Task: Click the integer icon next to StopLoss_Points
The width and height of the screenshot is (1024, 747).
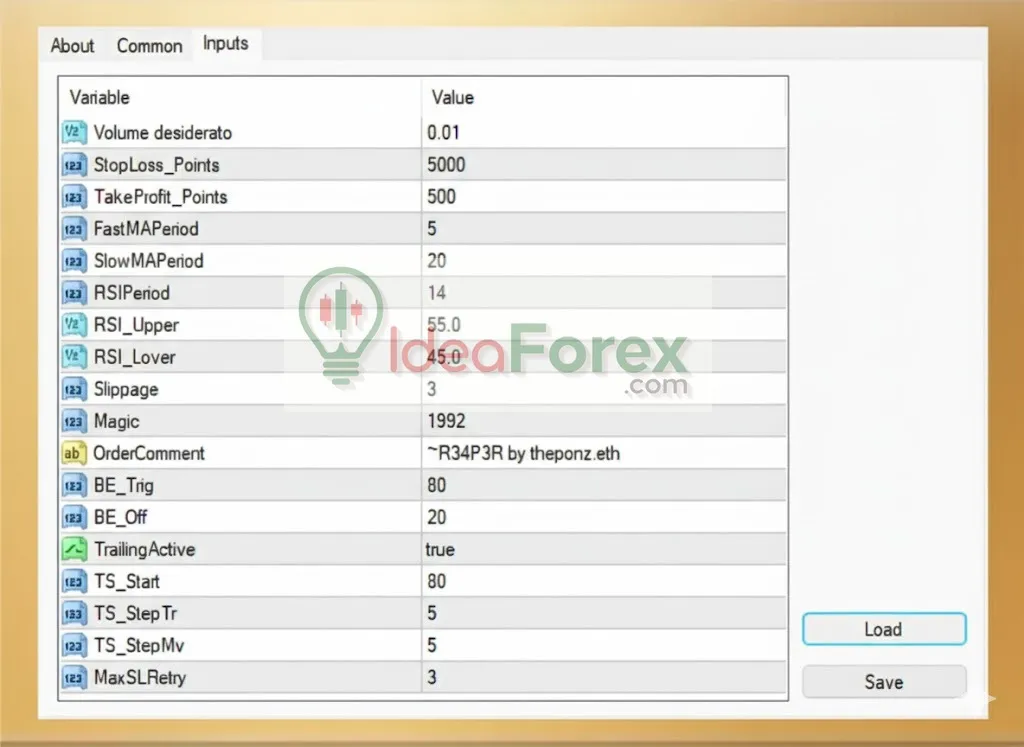Action: click(x=74, y=165)
